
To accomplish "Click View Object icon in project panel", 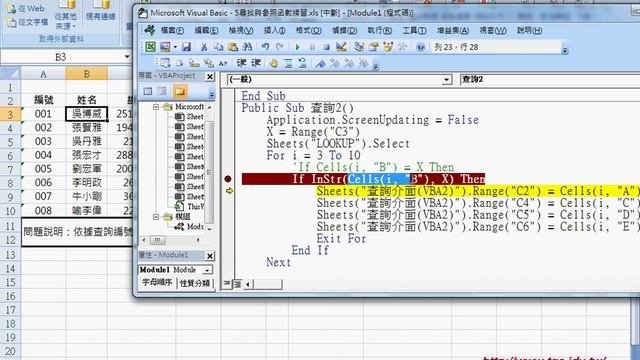I will (162, 91).
